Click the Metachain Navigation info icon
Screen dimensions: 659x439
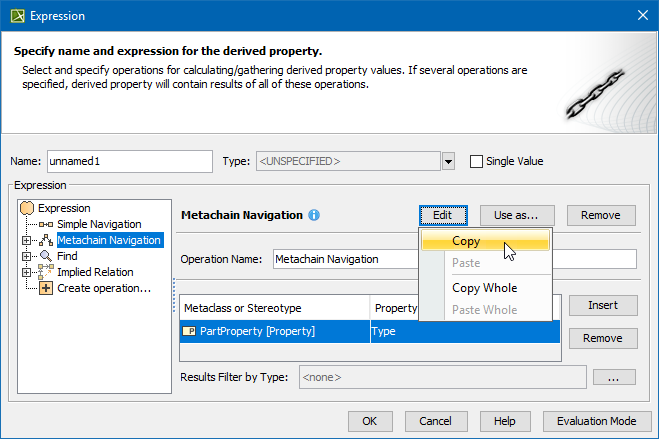pyautogui.click(x=314, y=215)
